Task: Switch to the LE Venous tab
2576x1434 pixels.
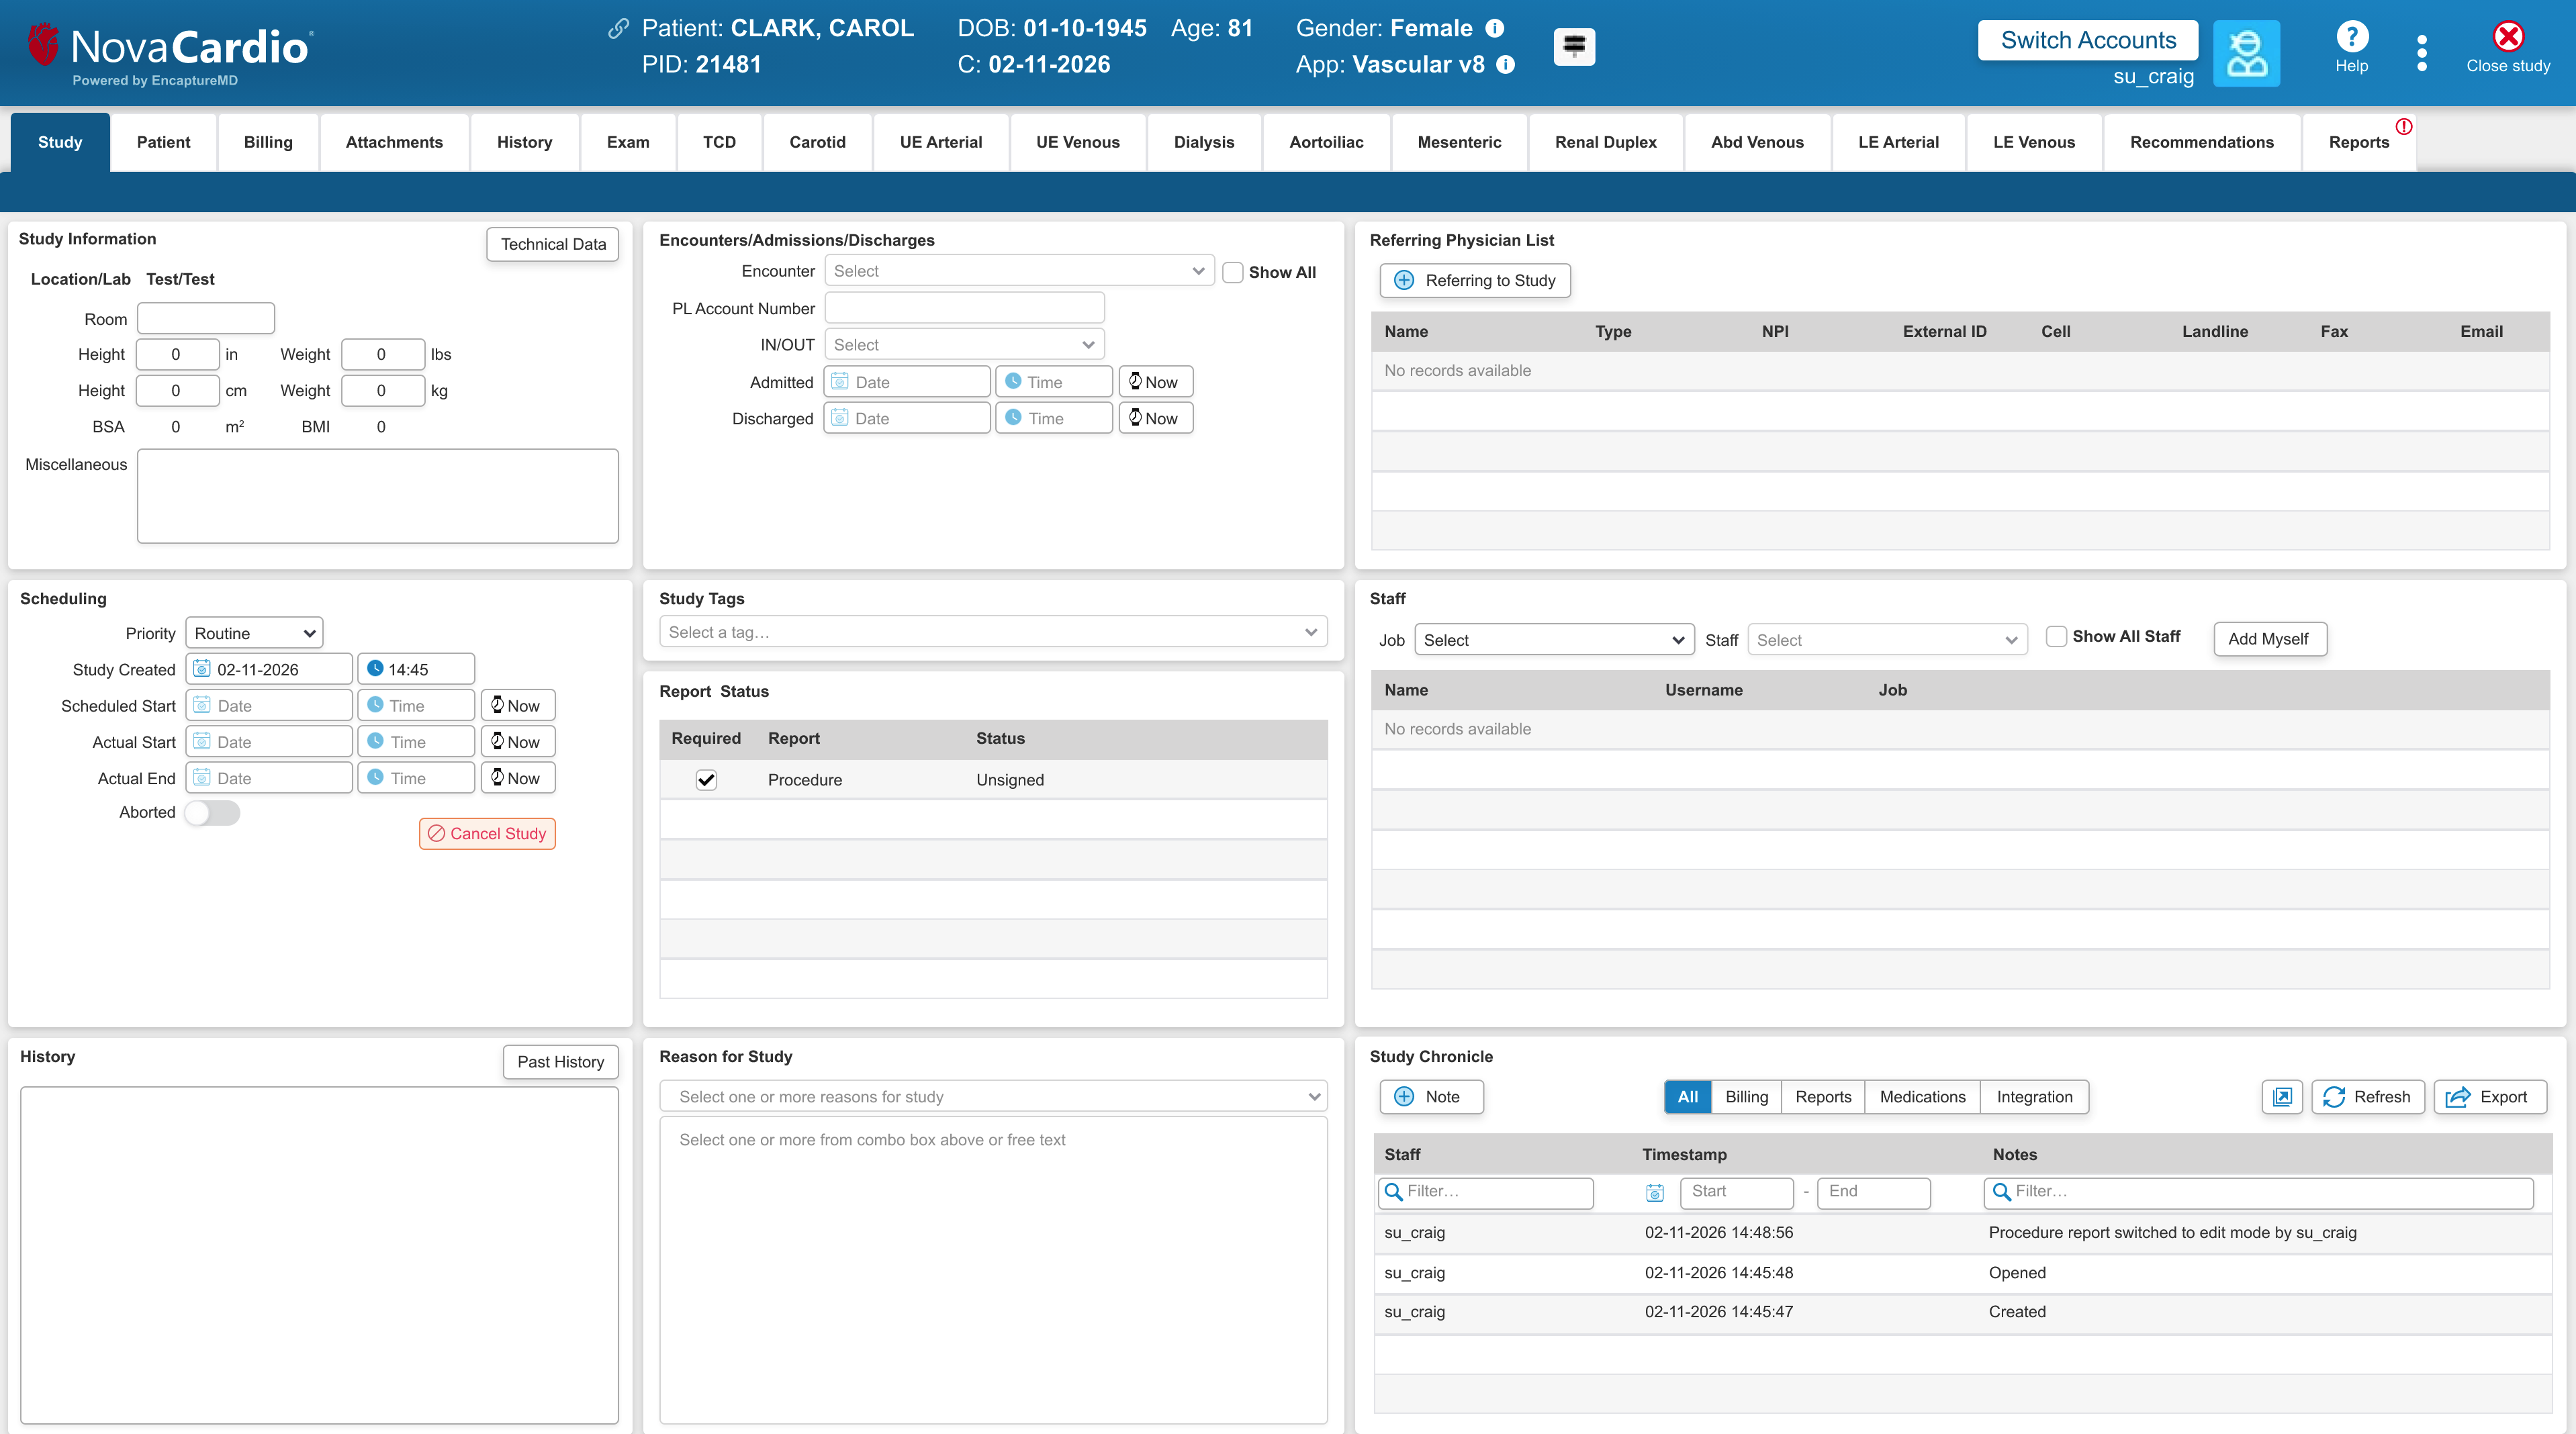Action: [x=2033, y=142]
